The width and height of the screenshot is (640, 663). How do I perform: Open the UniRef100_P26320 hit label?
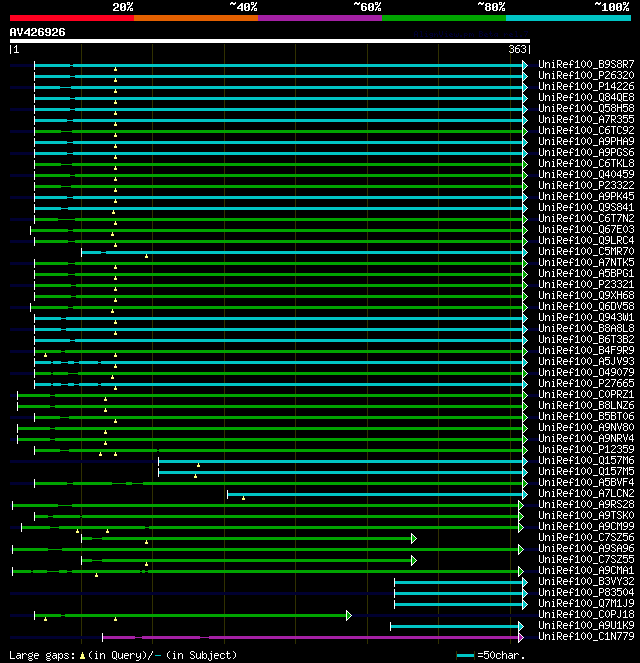(586, 75)
